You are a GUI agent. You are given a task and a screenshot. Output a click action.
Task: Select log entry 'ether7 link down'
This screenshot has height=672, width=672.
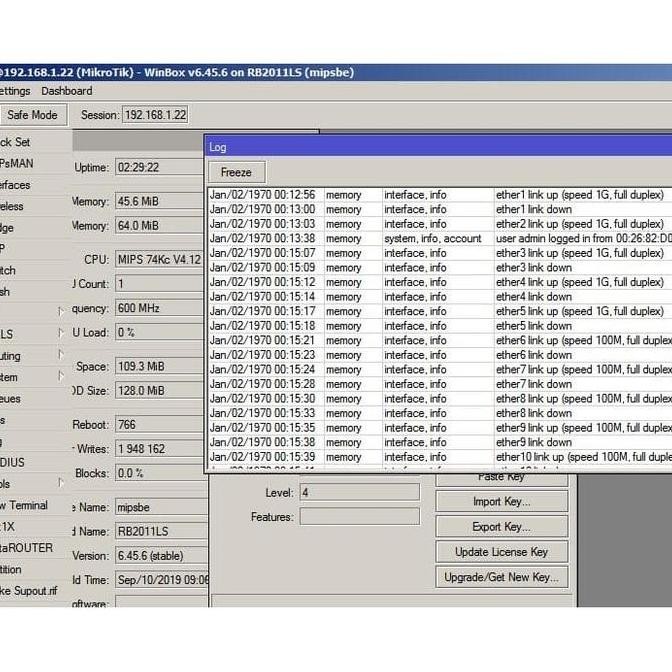click(440, 384)
